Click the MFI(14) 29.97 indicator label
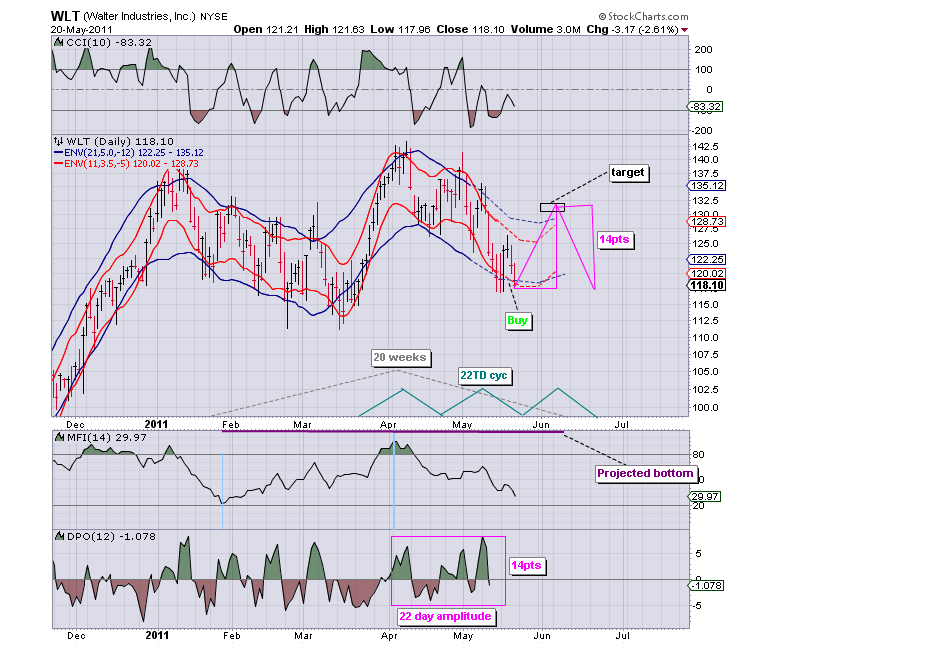 coord(107,437)
